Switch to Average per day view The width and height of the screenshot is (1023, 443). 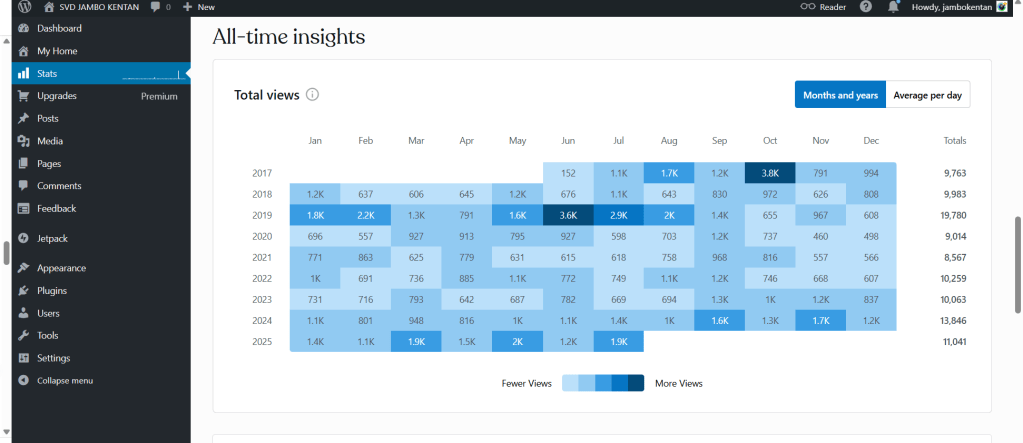(927, 95)
